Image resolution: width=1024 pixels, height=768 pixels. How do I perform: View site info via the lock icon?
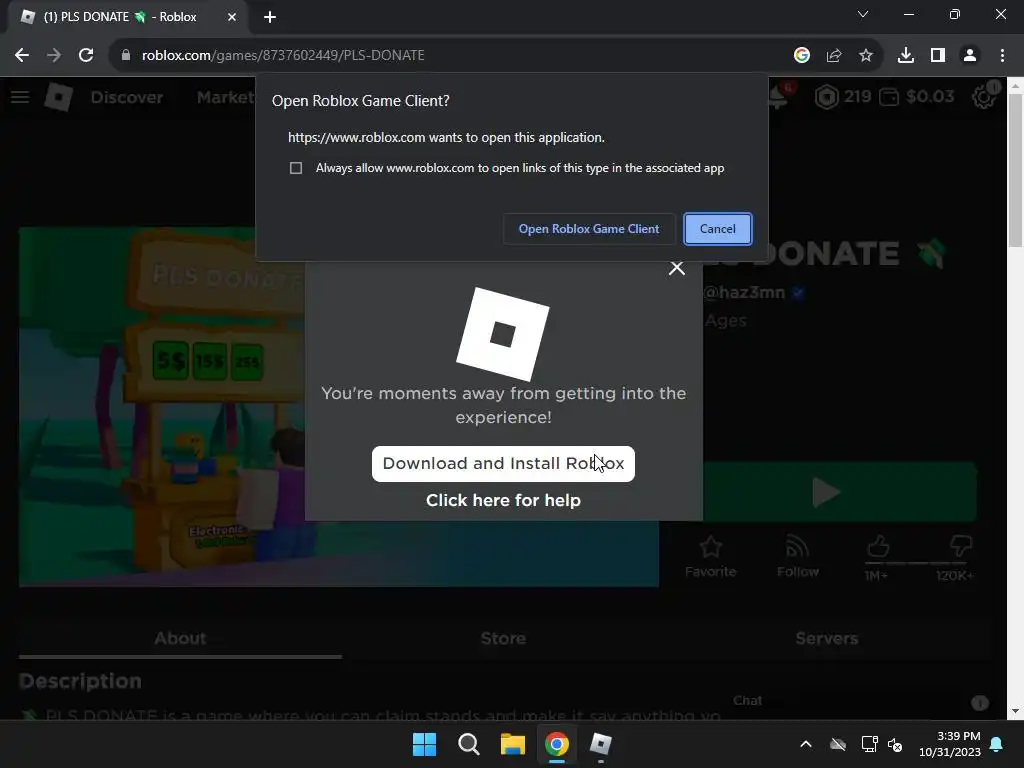tap(126, 56)
